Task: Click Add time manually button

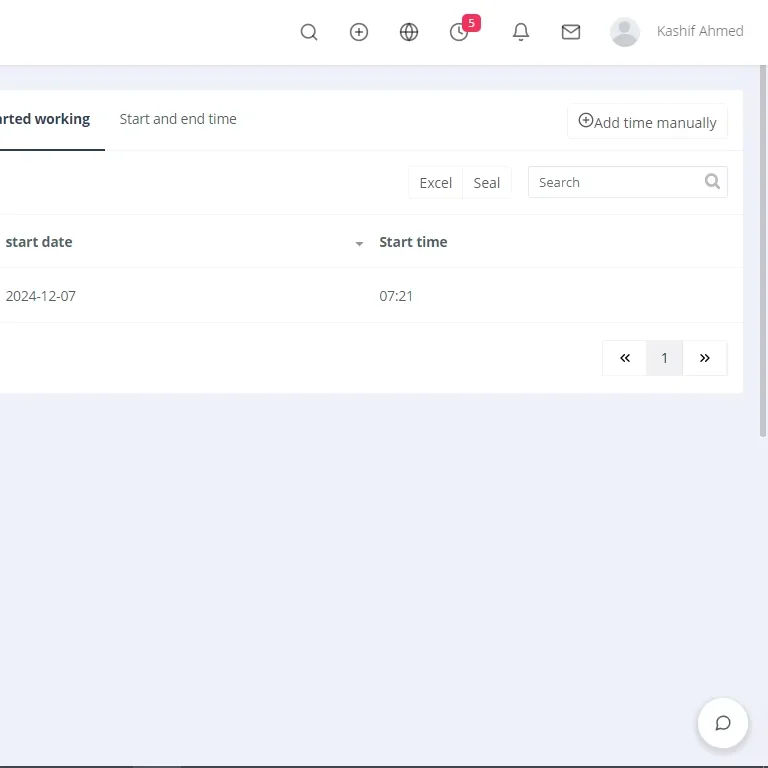Action: pos(647,121)
